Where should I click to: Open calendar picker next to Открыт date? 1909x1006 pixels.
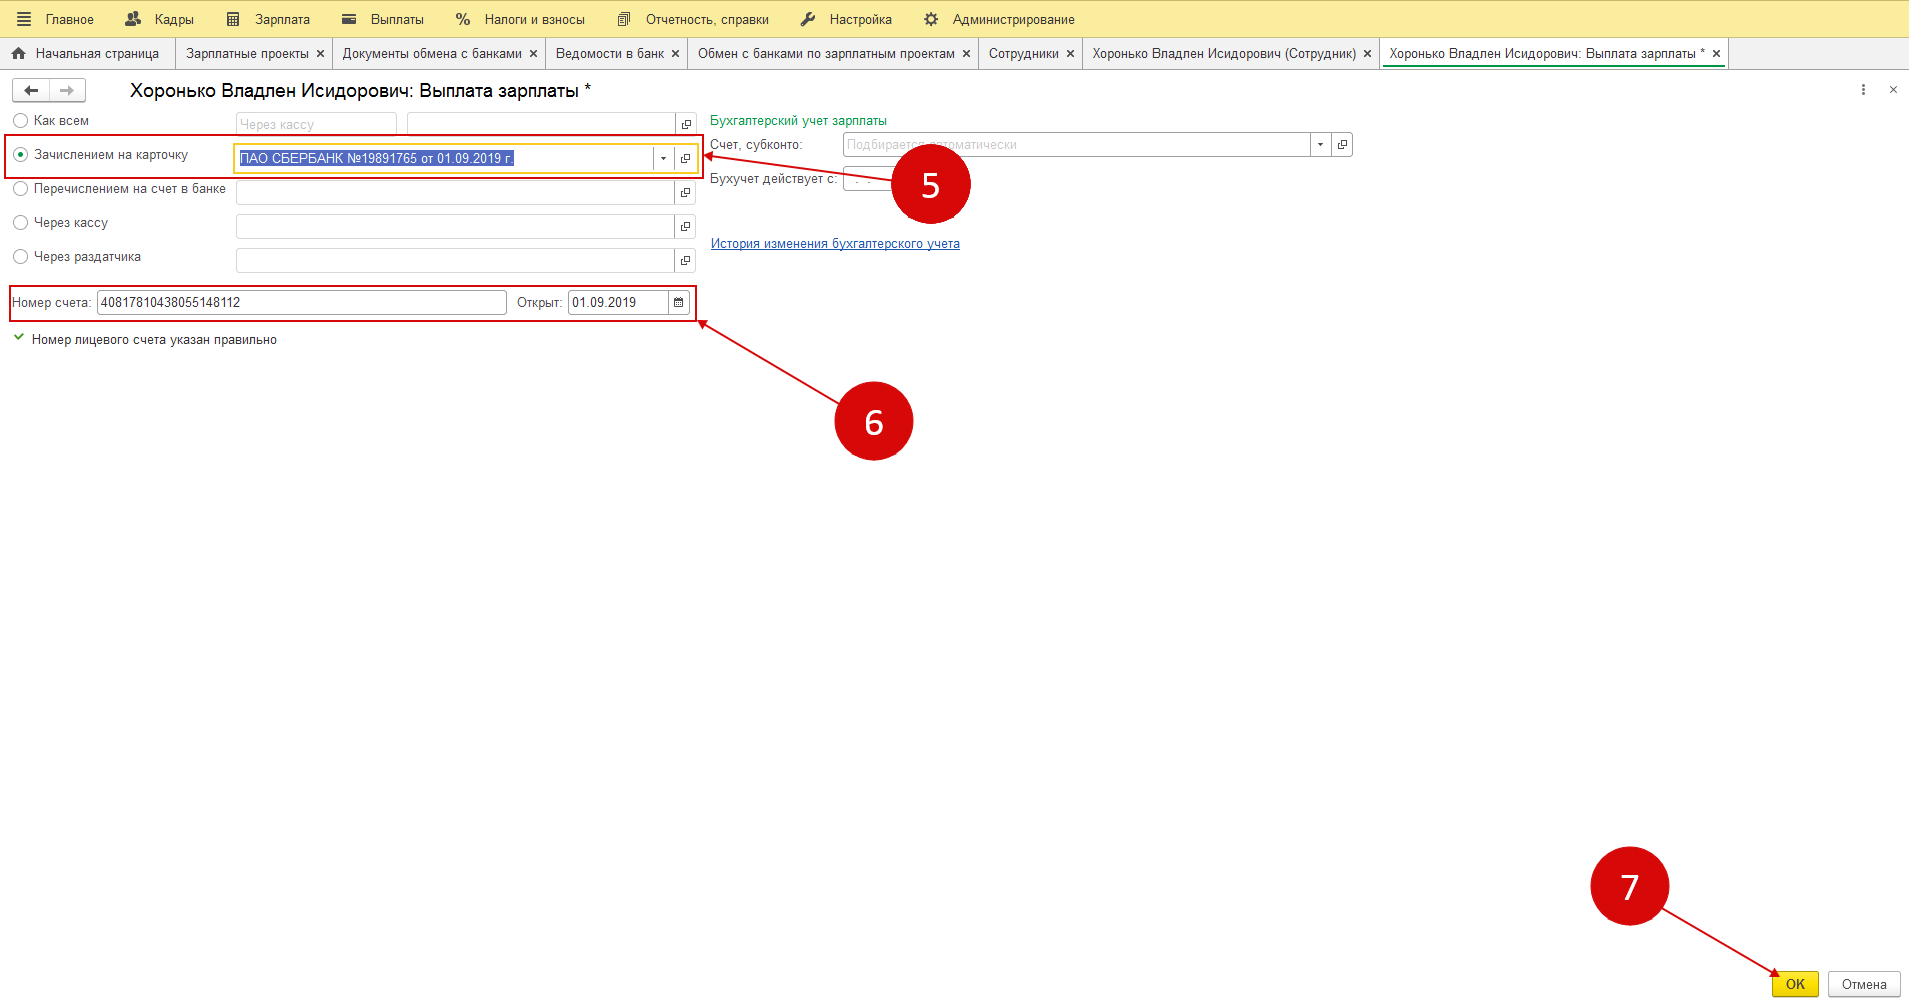(x=679, y=303)
